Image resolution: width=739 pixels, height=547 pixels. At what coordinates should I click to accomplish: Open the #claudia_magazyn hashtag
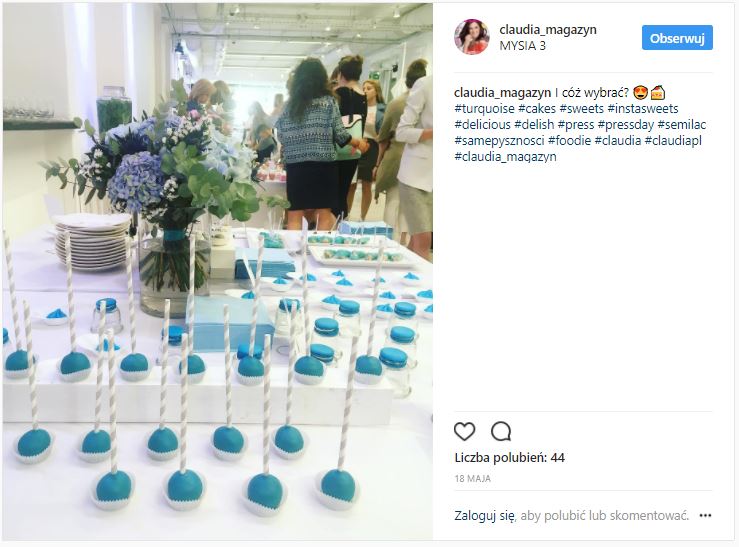tap(505, 157)
